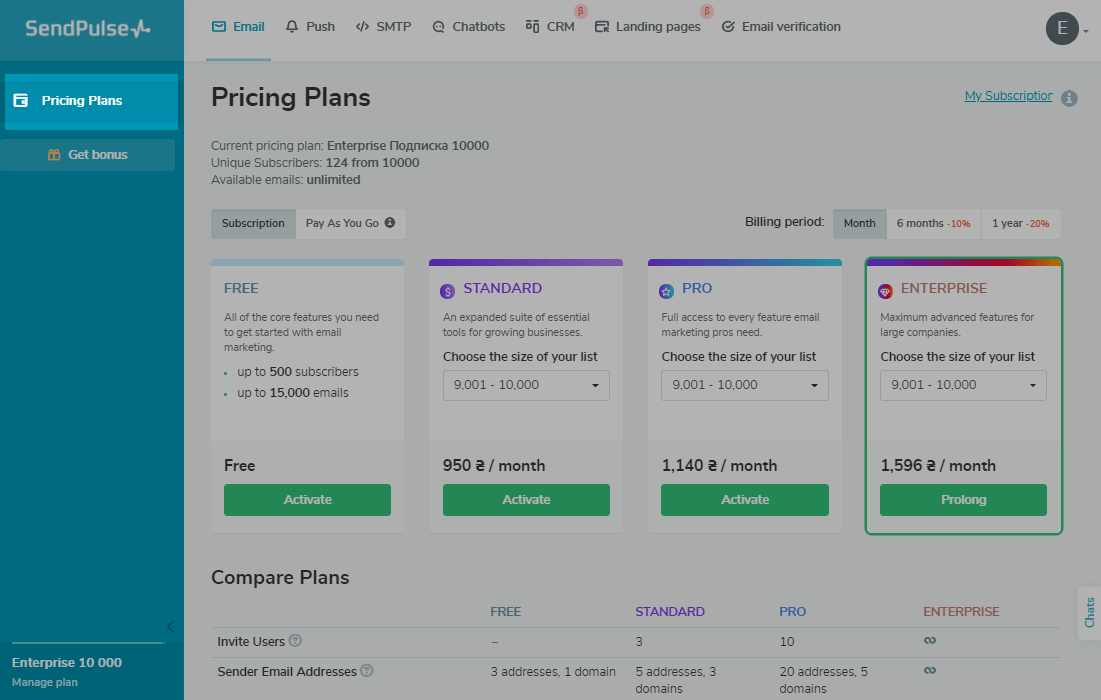Click the beta badge on Landing pages
The width and height of the screenshot is (1101, 700).
click(707, 11)
